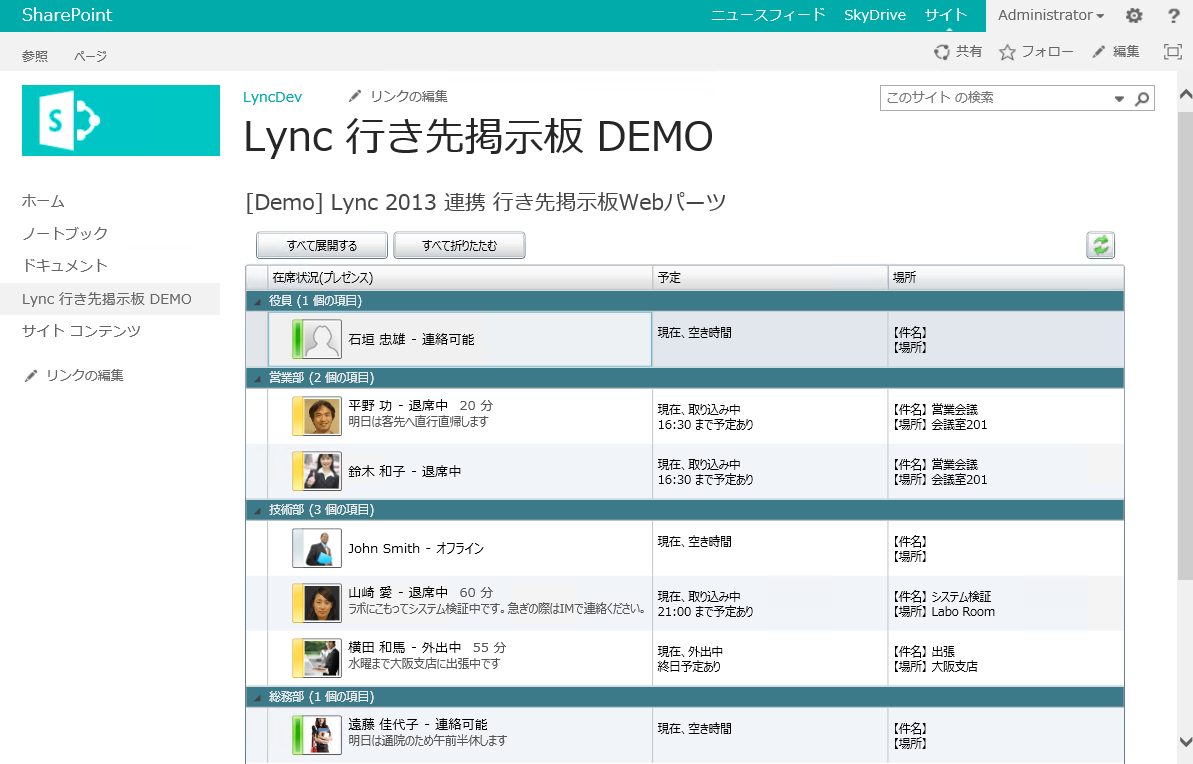Click the 編集 pencil icon in the ribbon
Viewport: 1193px width, 764px height.
click(1099, 52)
